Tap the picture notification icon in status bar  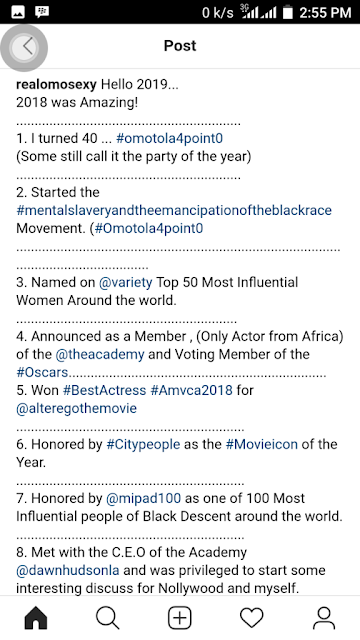[18, 12]
